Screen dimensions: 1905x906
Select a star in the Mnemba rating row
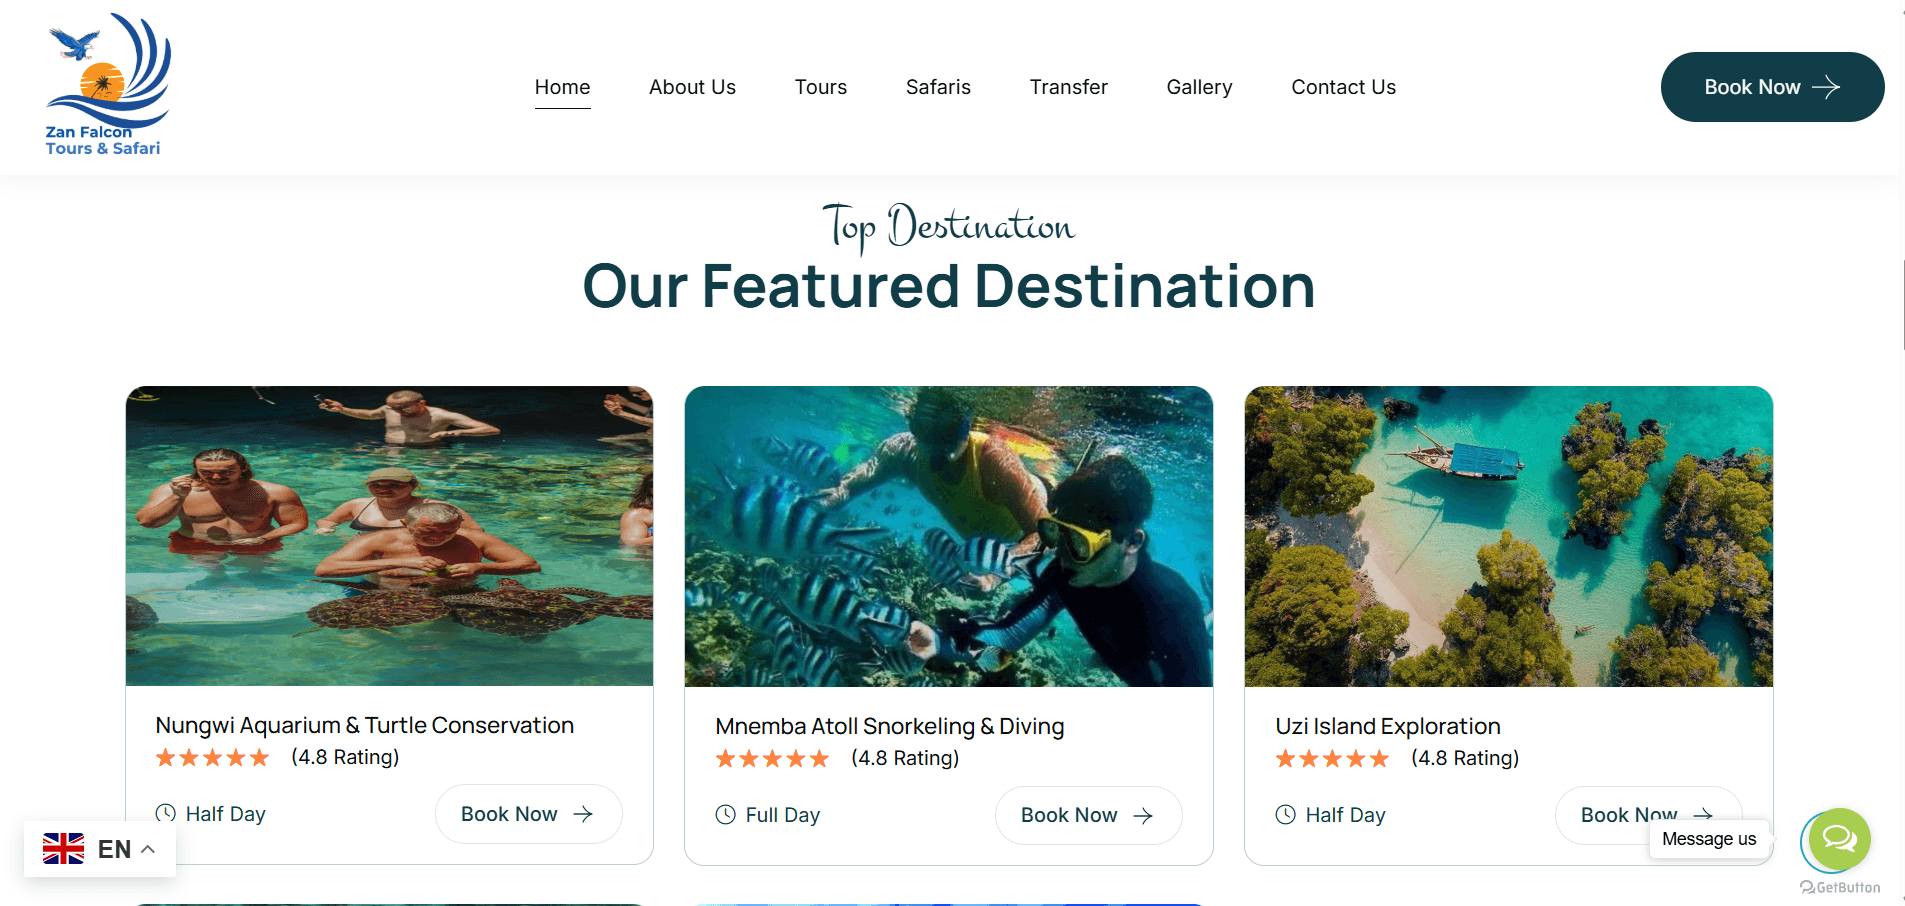(772, 758)
